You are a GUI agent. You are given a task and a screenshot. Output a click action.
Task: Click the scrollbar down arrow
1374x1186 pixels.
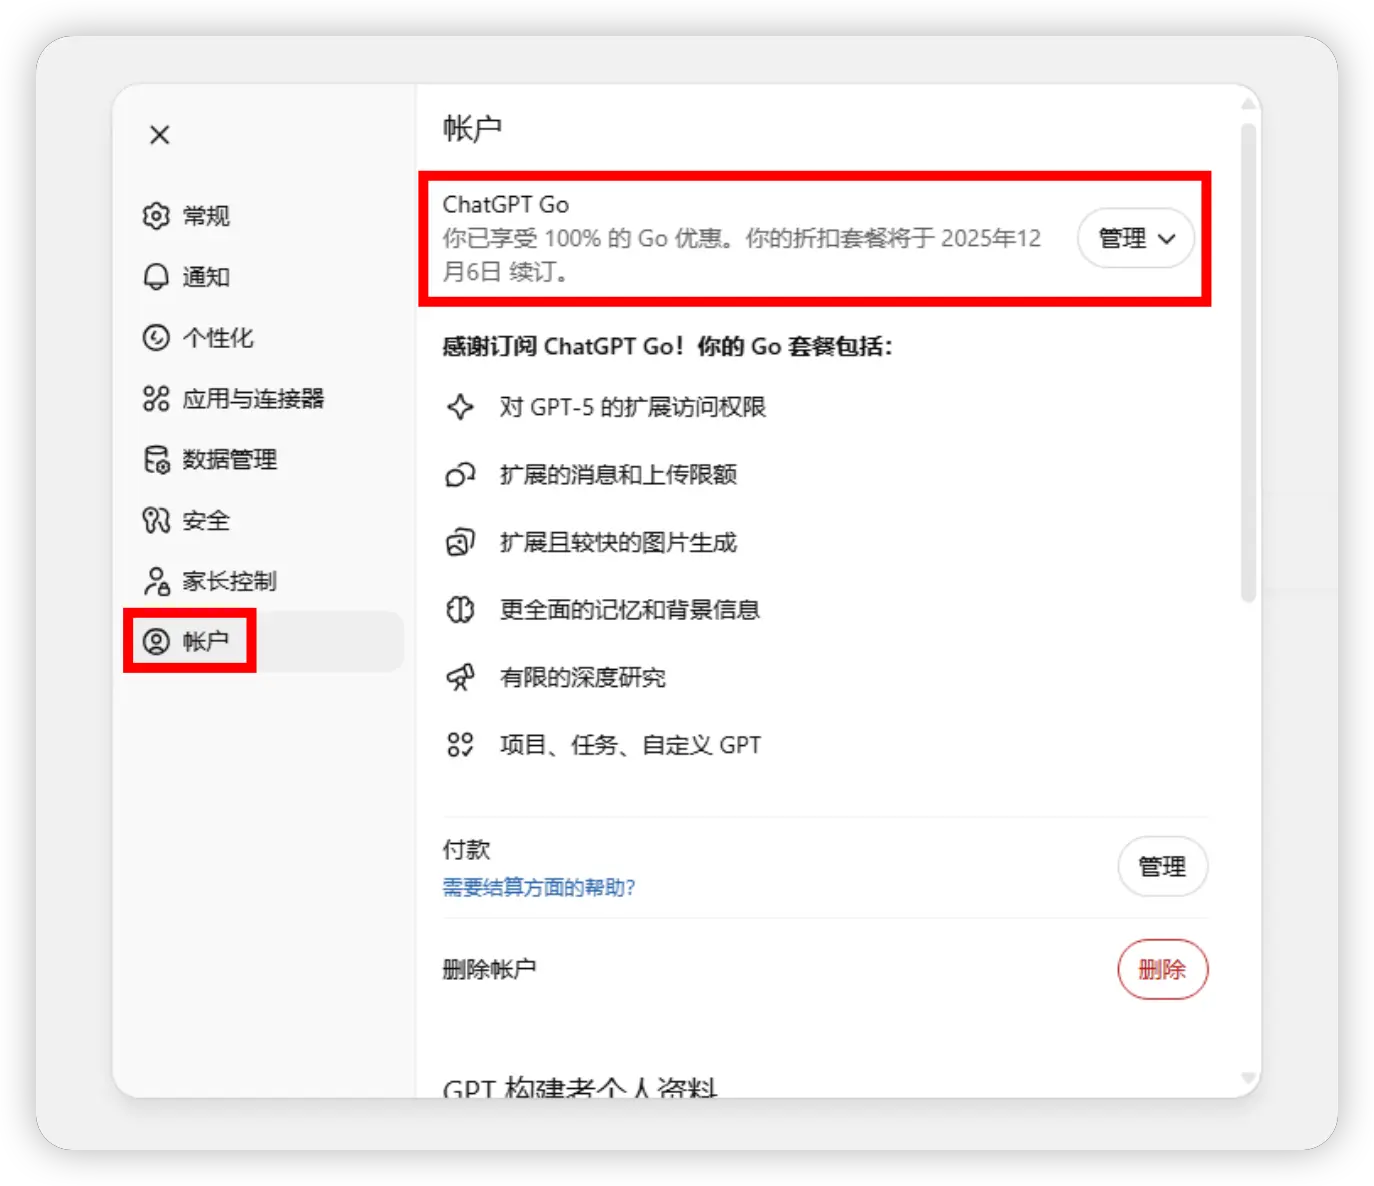(x=1248, y=1078)
